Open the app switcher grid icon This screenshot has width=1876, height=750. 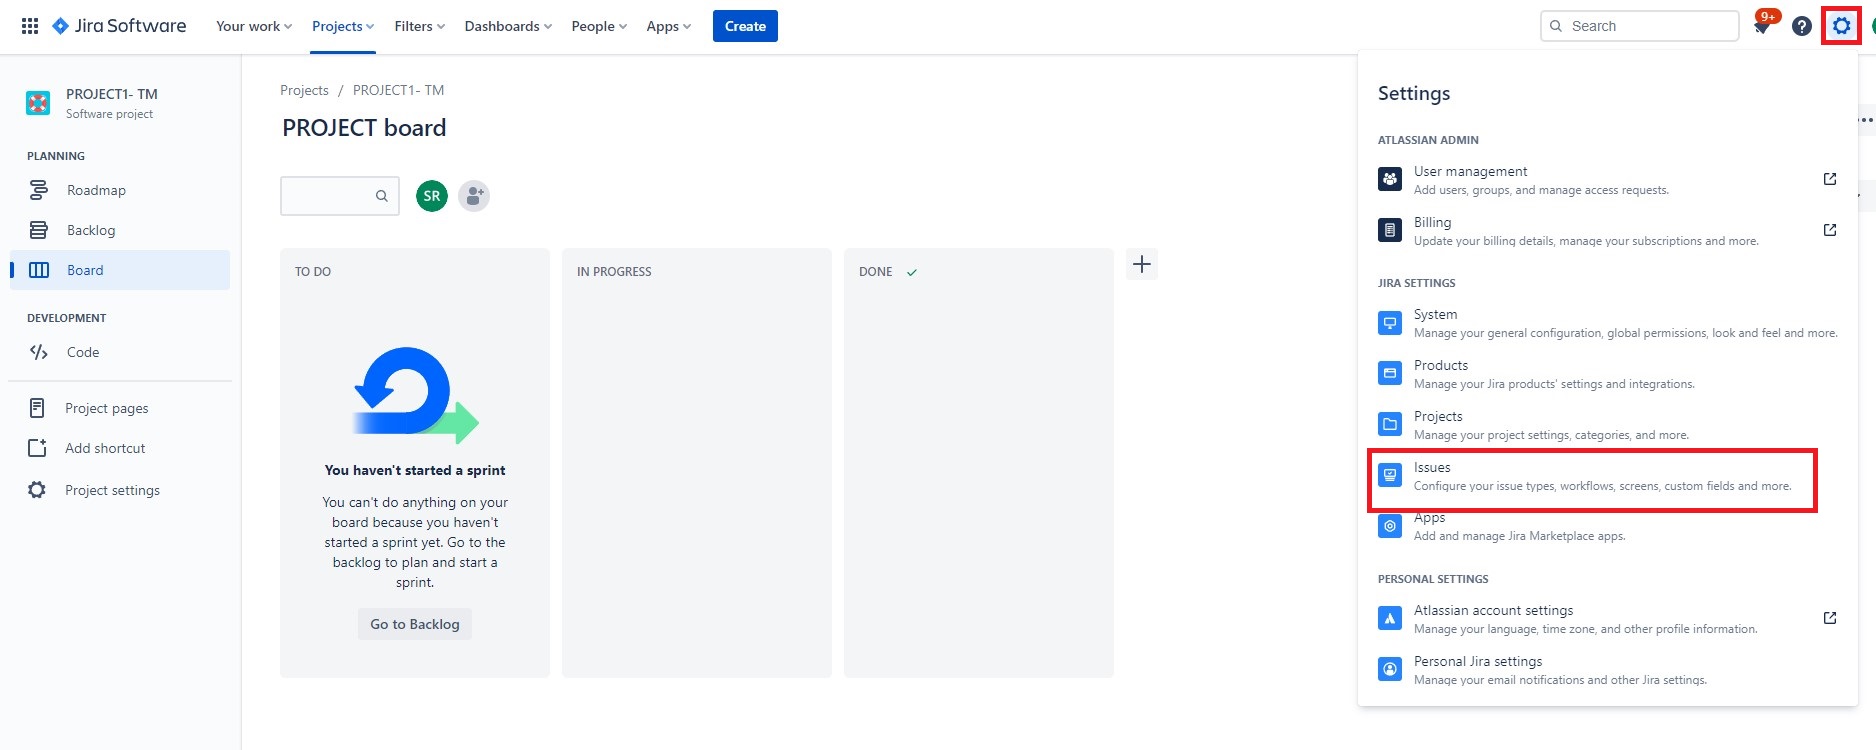pyautogui.click(x=30, y=26)
